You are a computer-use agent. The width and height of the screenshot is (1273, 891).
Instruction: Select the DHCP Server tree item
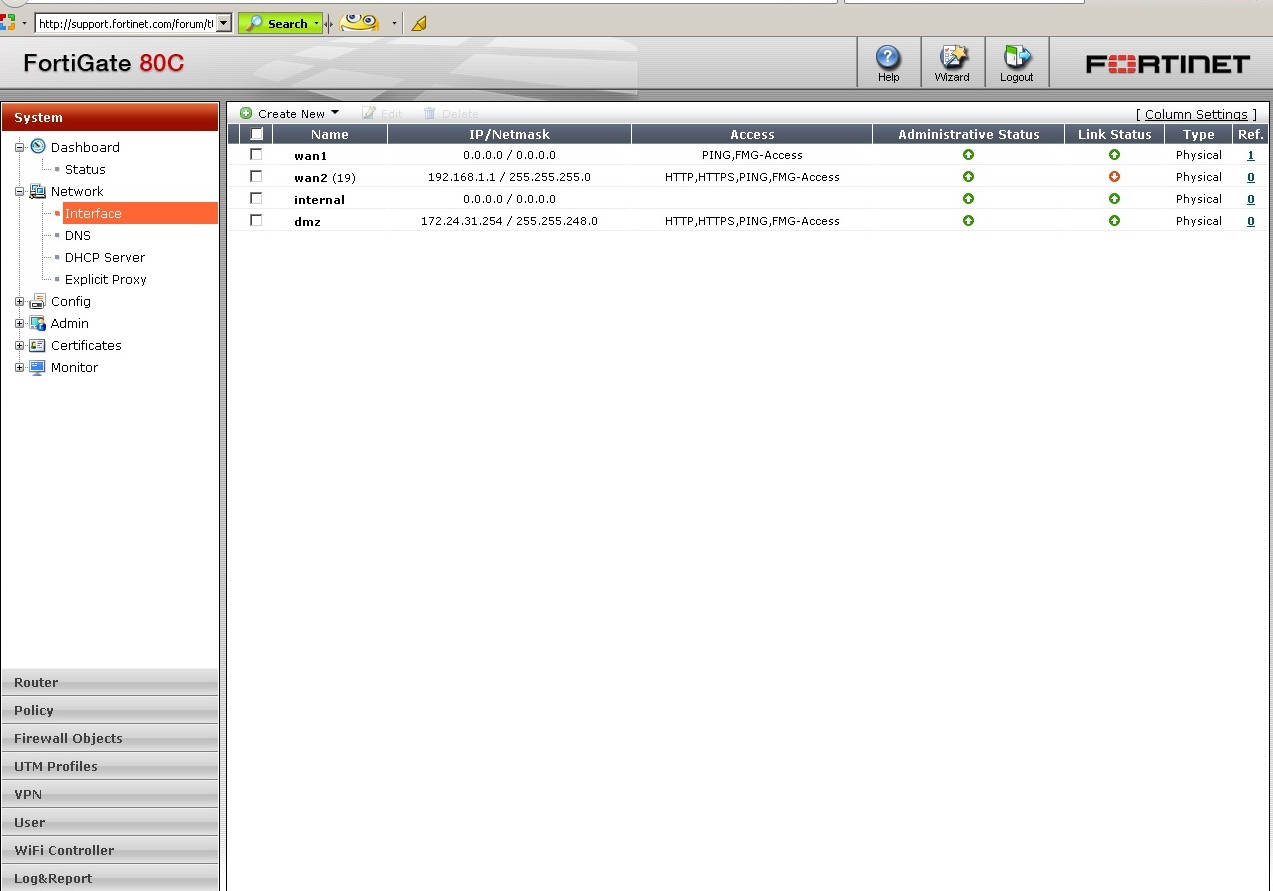105,257
